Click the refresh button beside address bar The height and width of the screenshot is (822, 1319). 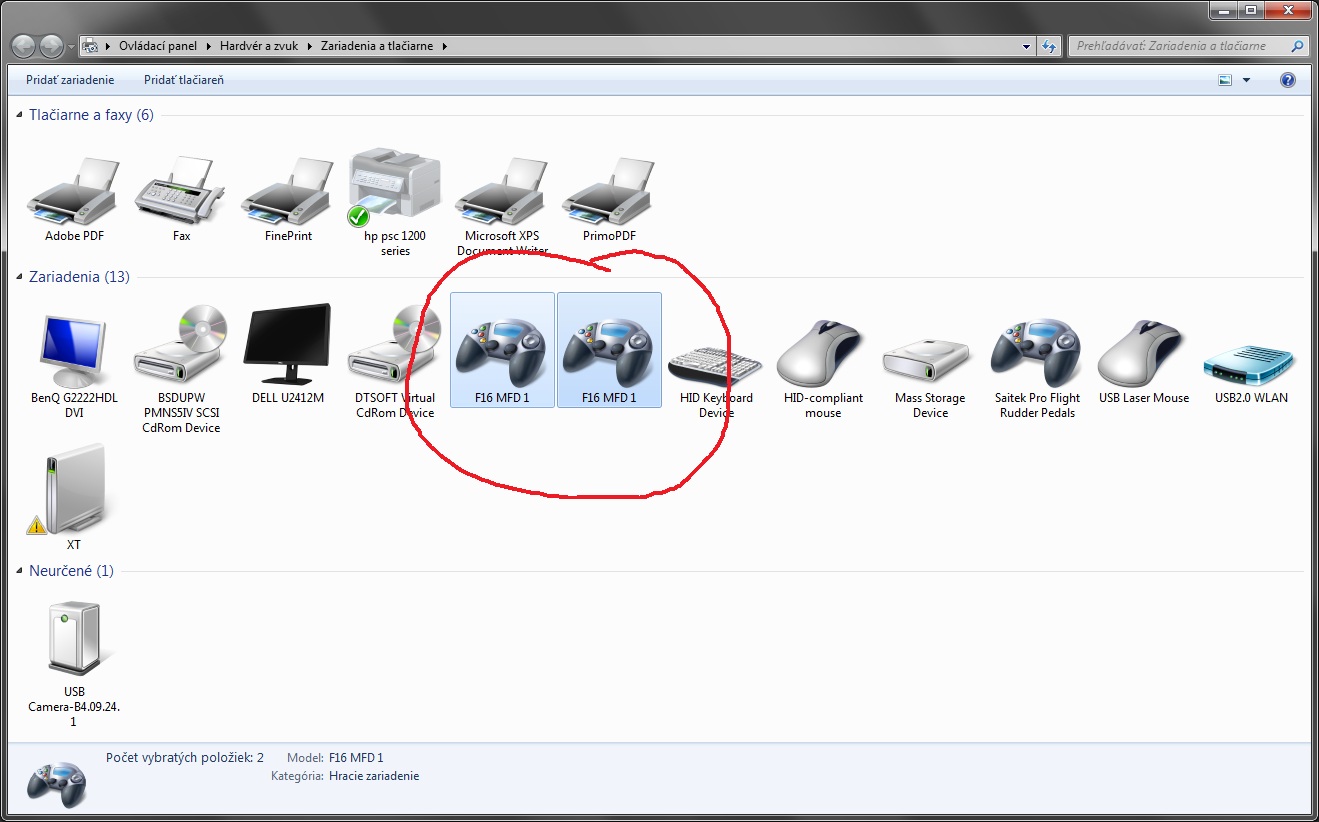pyautogui.click(x=1049, y=46)
